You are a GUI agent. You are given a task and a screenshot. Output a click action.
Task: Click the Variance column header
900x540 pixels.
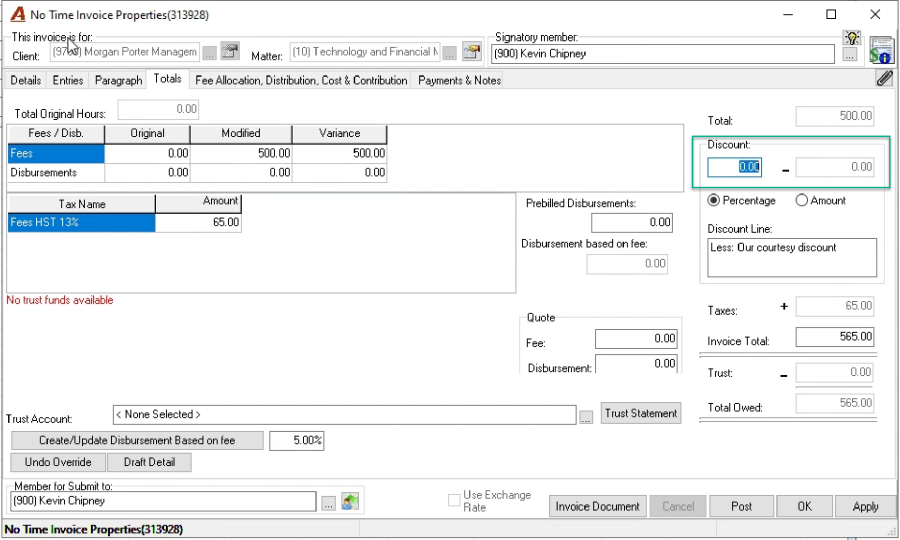click(340, 134)
